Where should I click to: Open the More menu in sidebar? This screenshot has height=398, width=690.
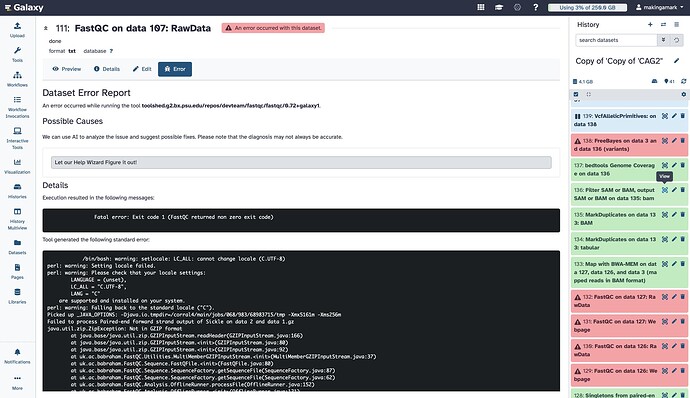click(x=17, y=383)
